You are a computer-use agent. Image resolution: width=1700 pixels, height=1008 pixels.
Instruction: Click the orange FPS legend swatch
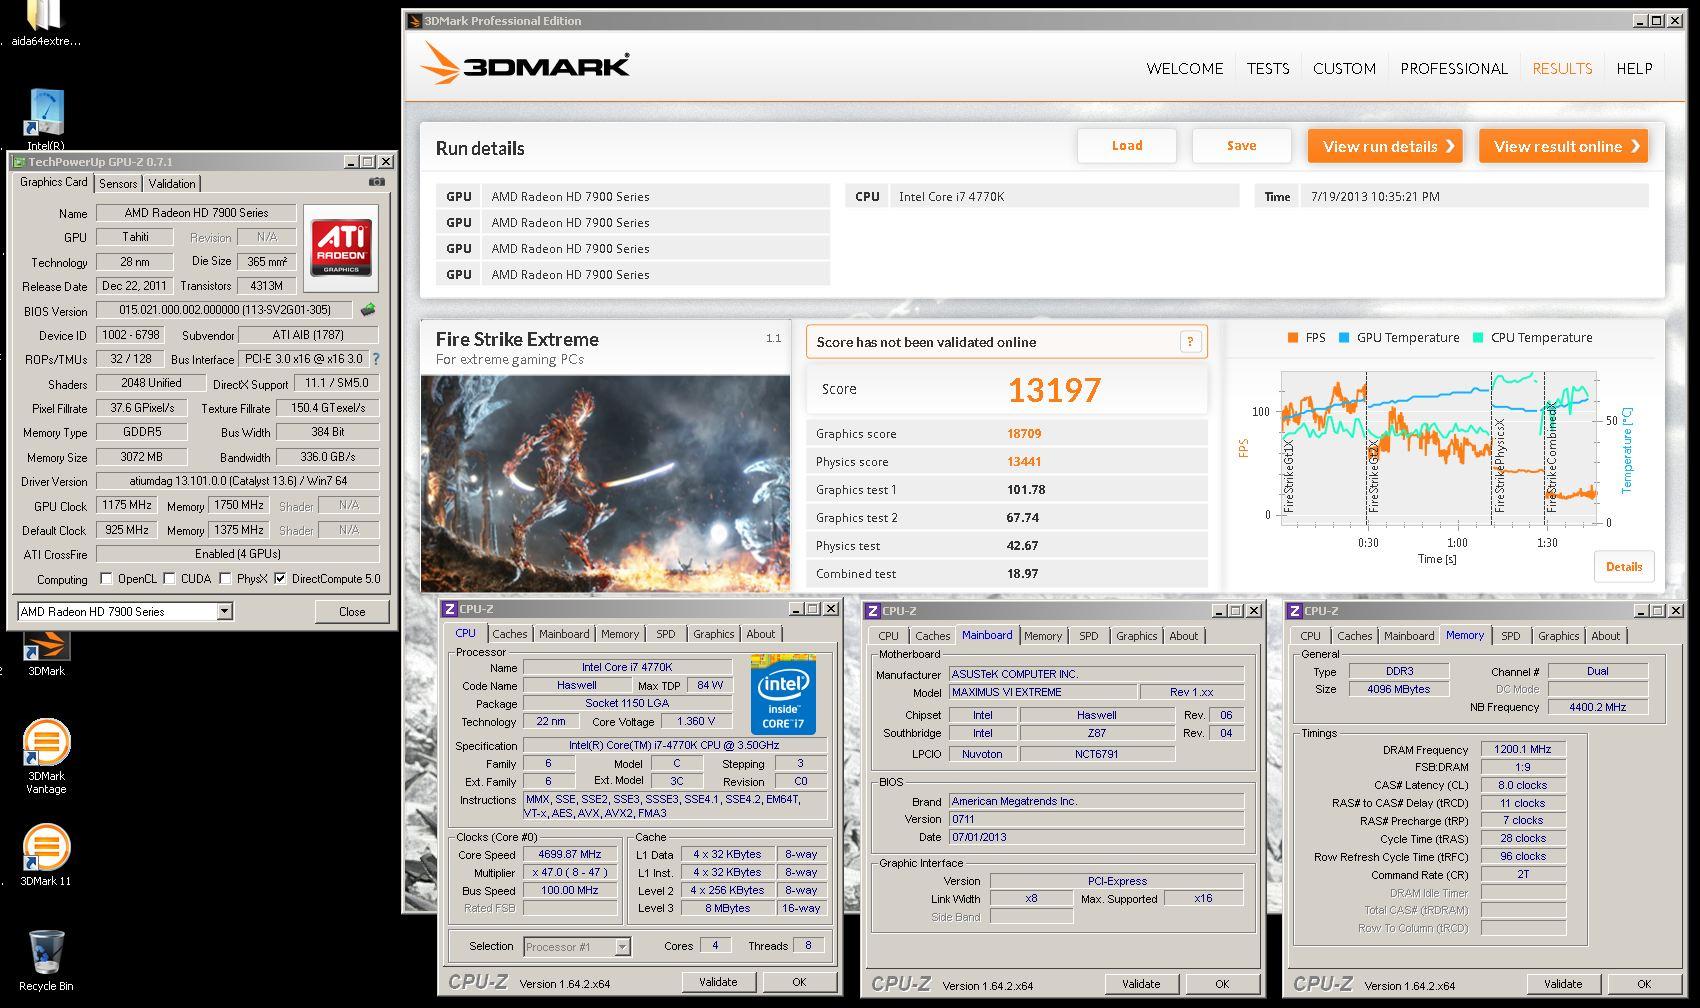[x=1293, y=338]
